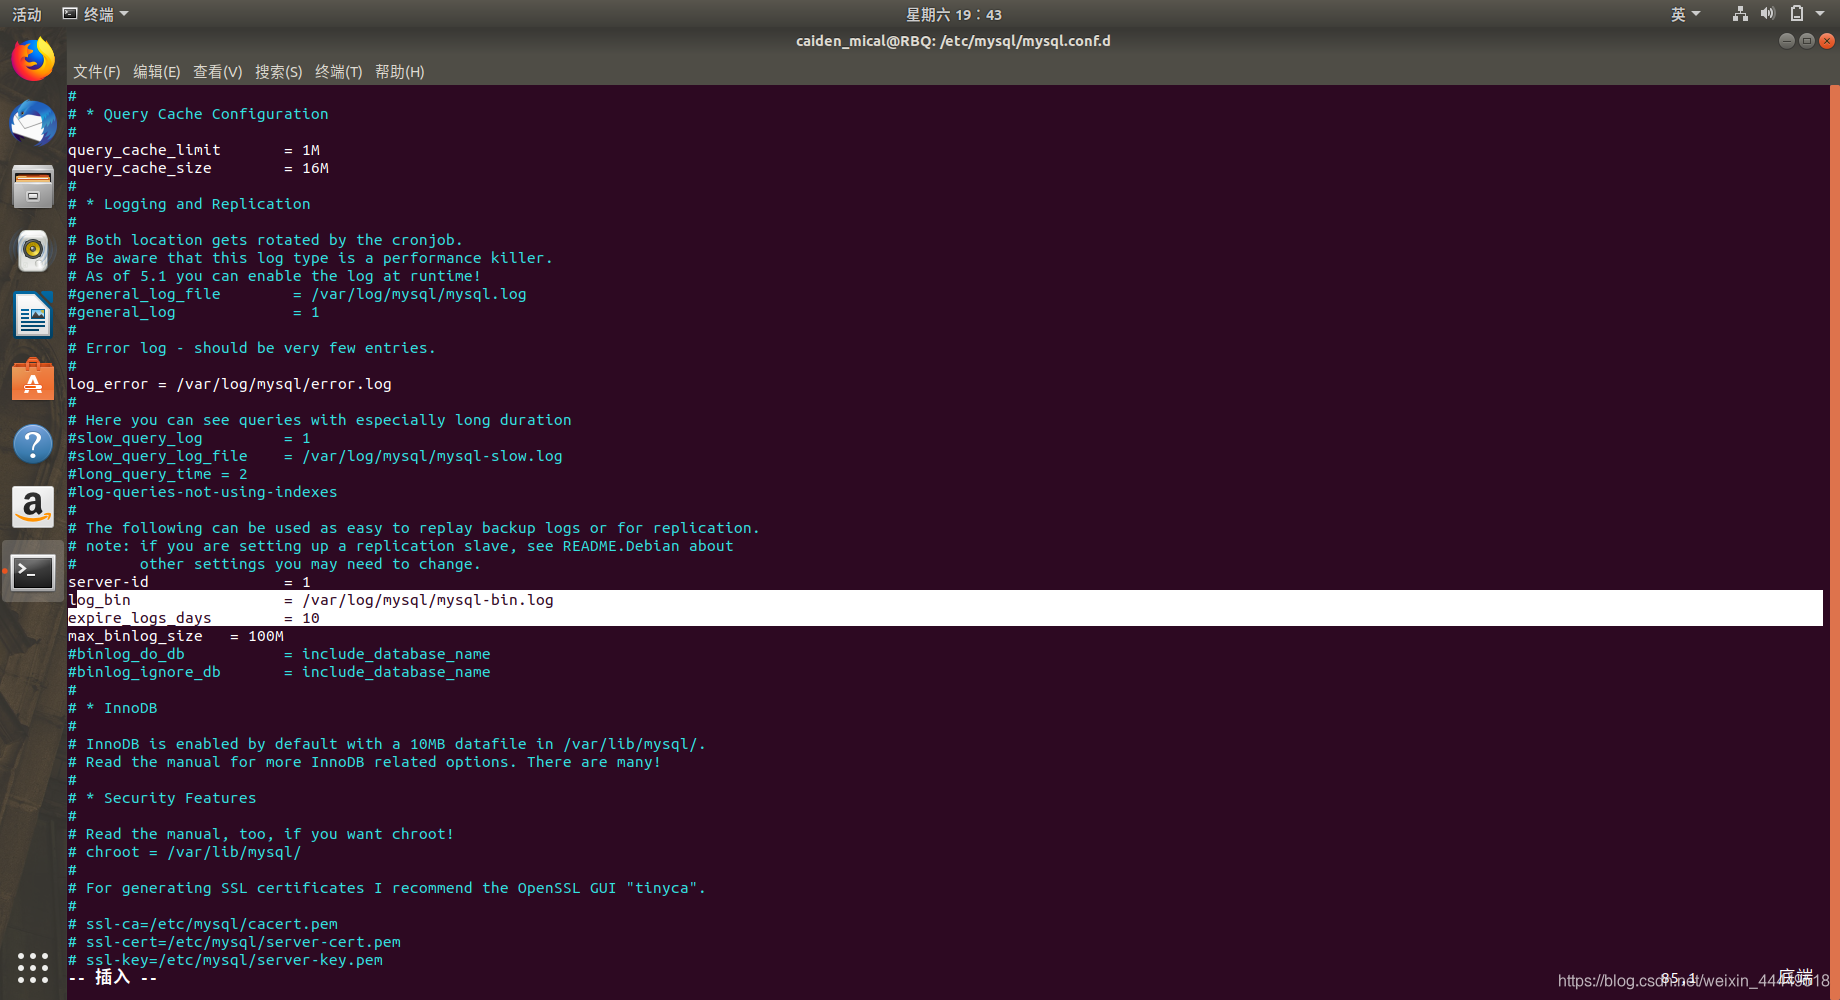The image size is (1840, 1000).
Task: Click the #slow_query_log_file line
Action: 315,456
